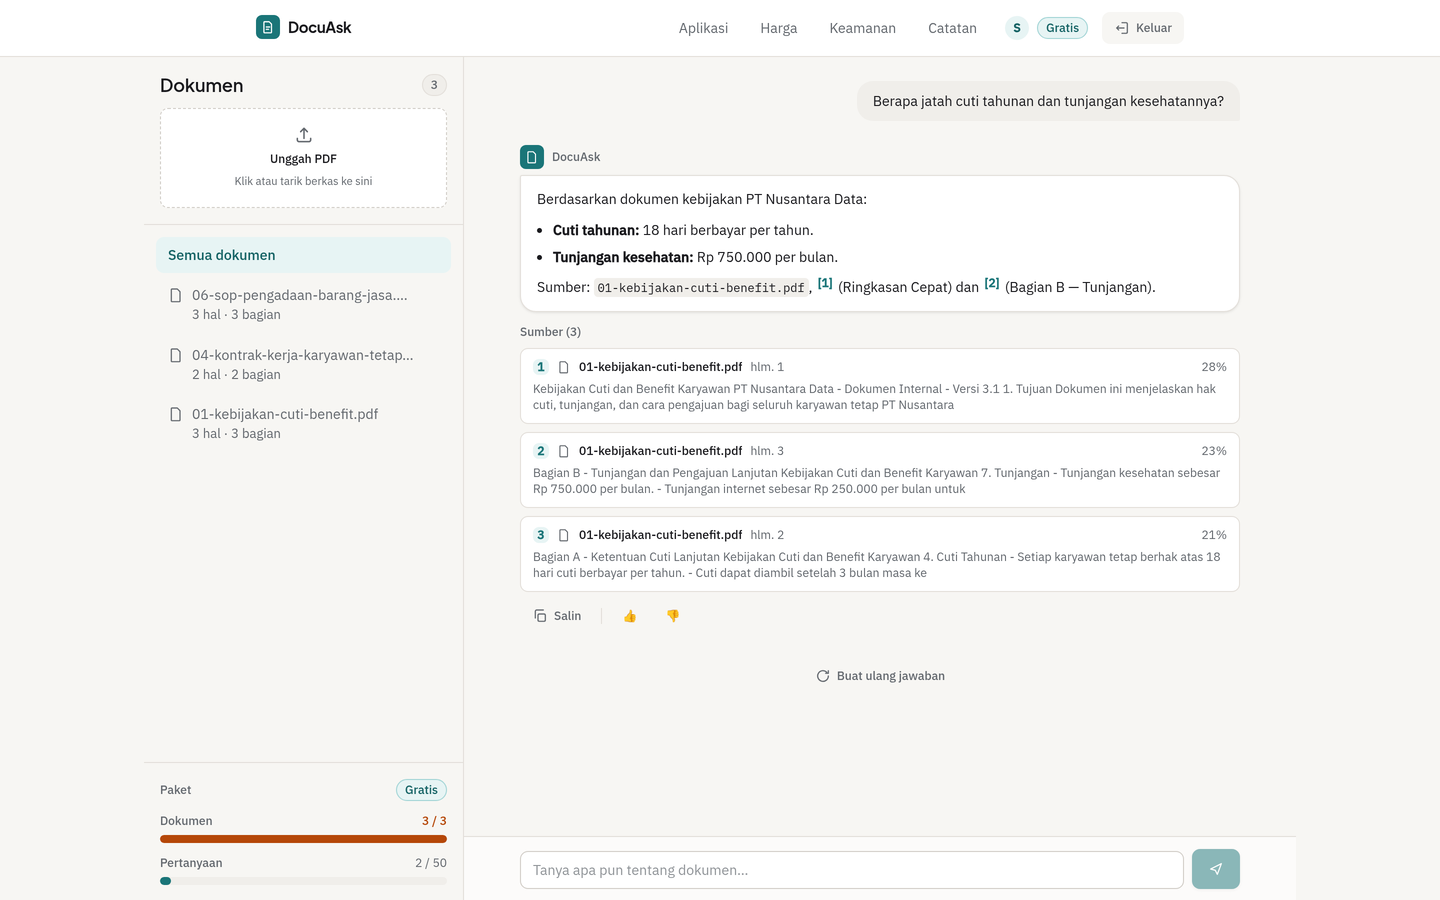Click the file icon in source card 2

[x=564, y=451]
